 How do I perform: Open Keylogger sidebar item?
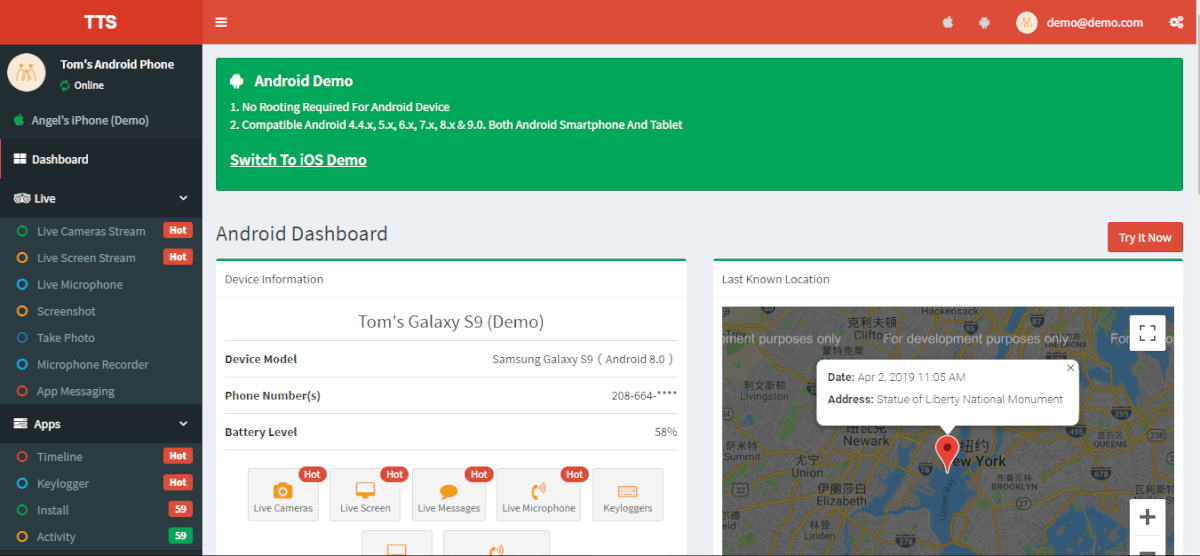[x=101, y=483]
